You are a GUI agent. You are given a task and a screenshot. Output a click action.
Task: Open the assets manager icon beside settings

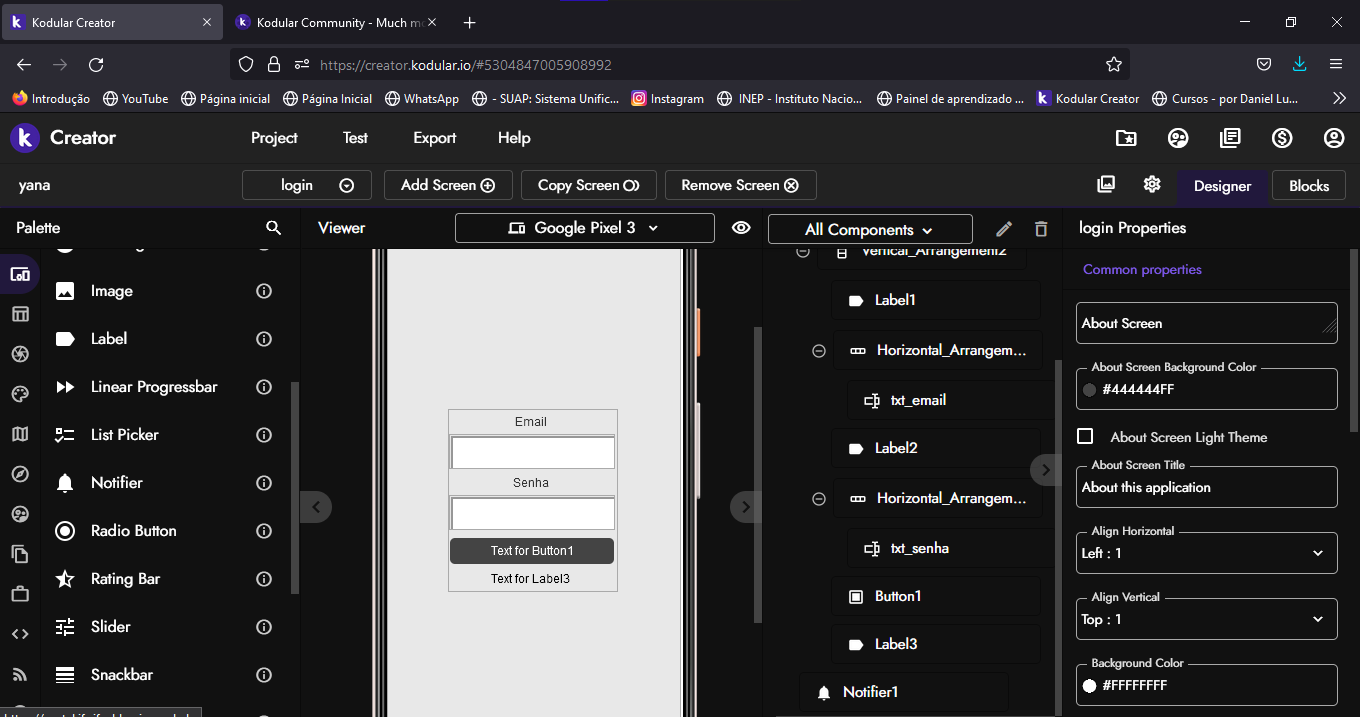(x=1106, y=185)
